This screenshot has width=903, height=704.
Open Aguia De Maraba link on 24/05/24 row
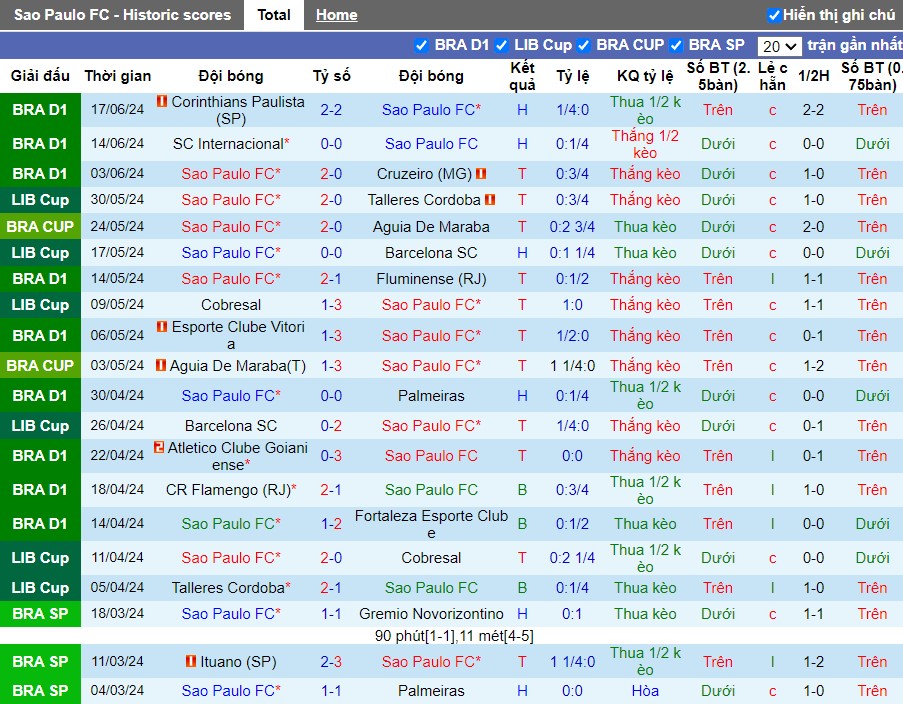click(x=431, y=227)
